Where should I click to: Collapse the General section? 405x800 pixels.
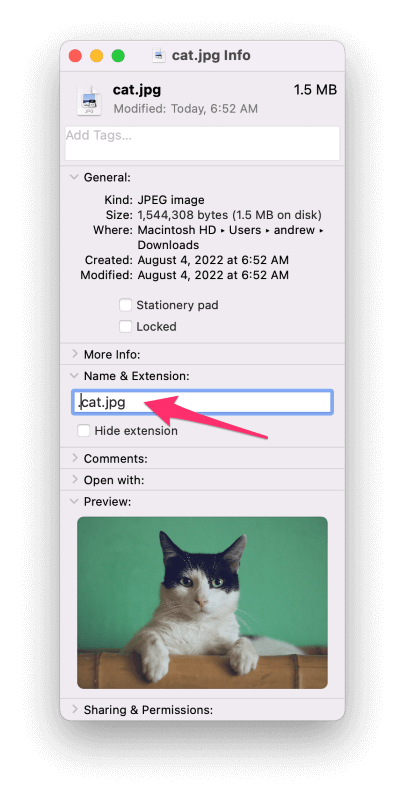tap(74, 178)
